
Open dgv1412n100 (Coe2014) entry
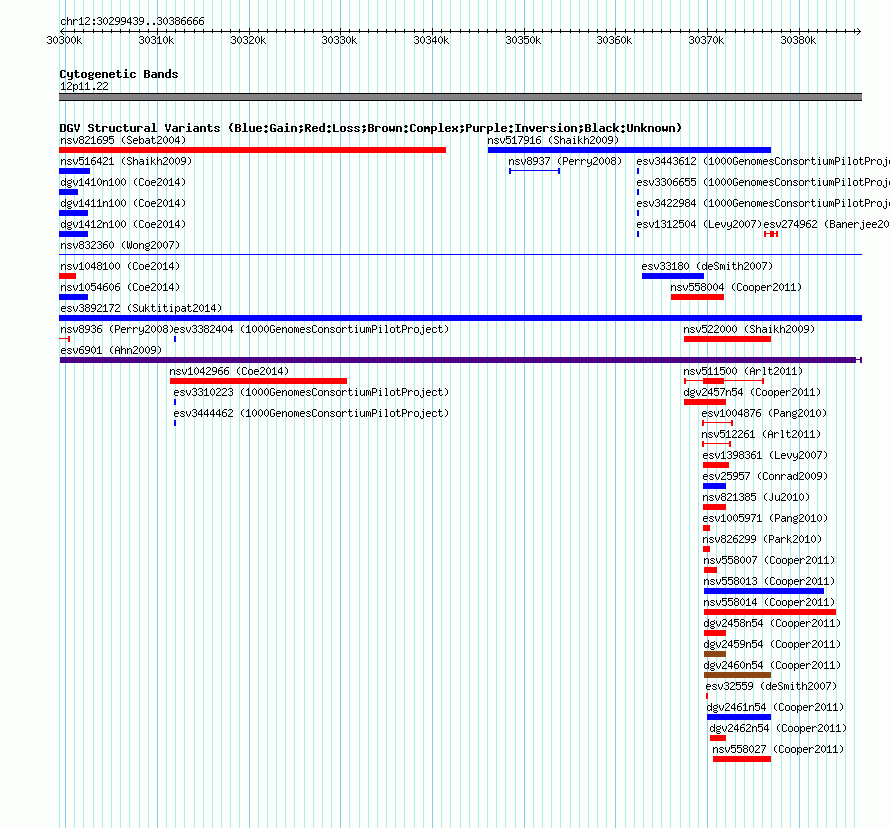click(x=123, y=224)
